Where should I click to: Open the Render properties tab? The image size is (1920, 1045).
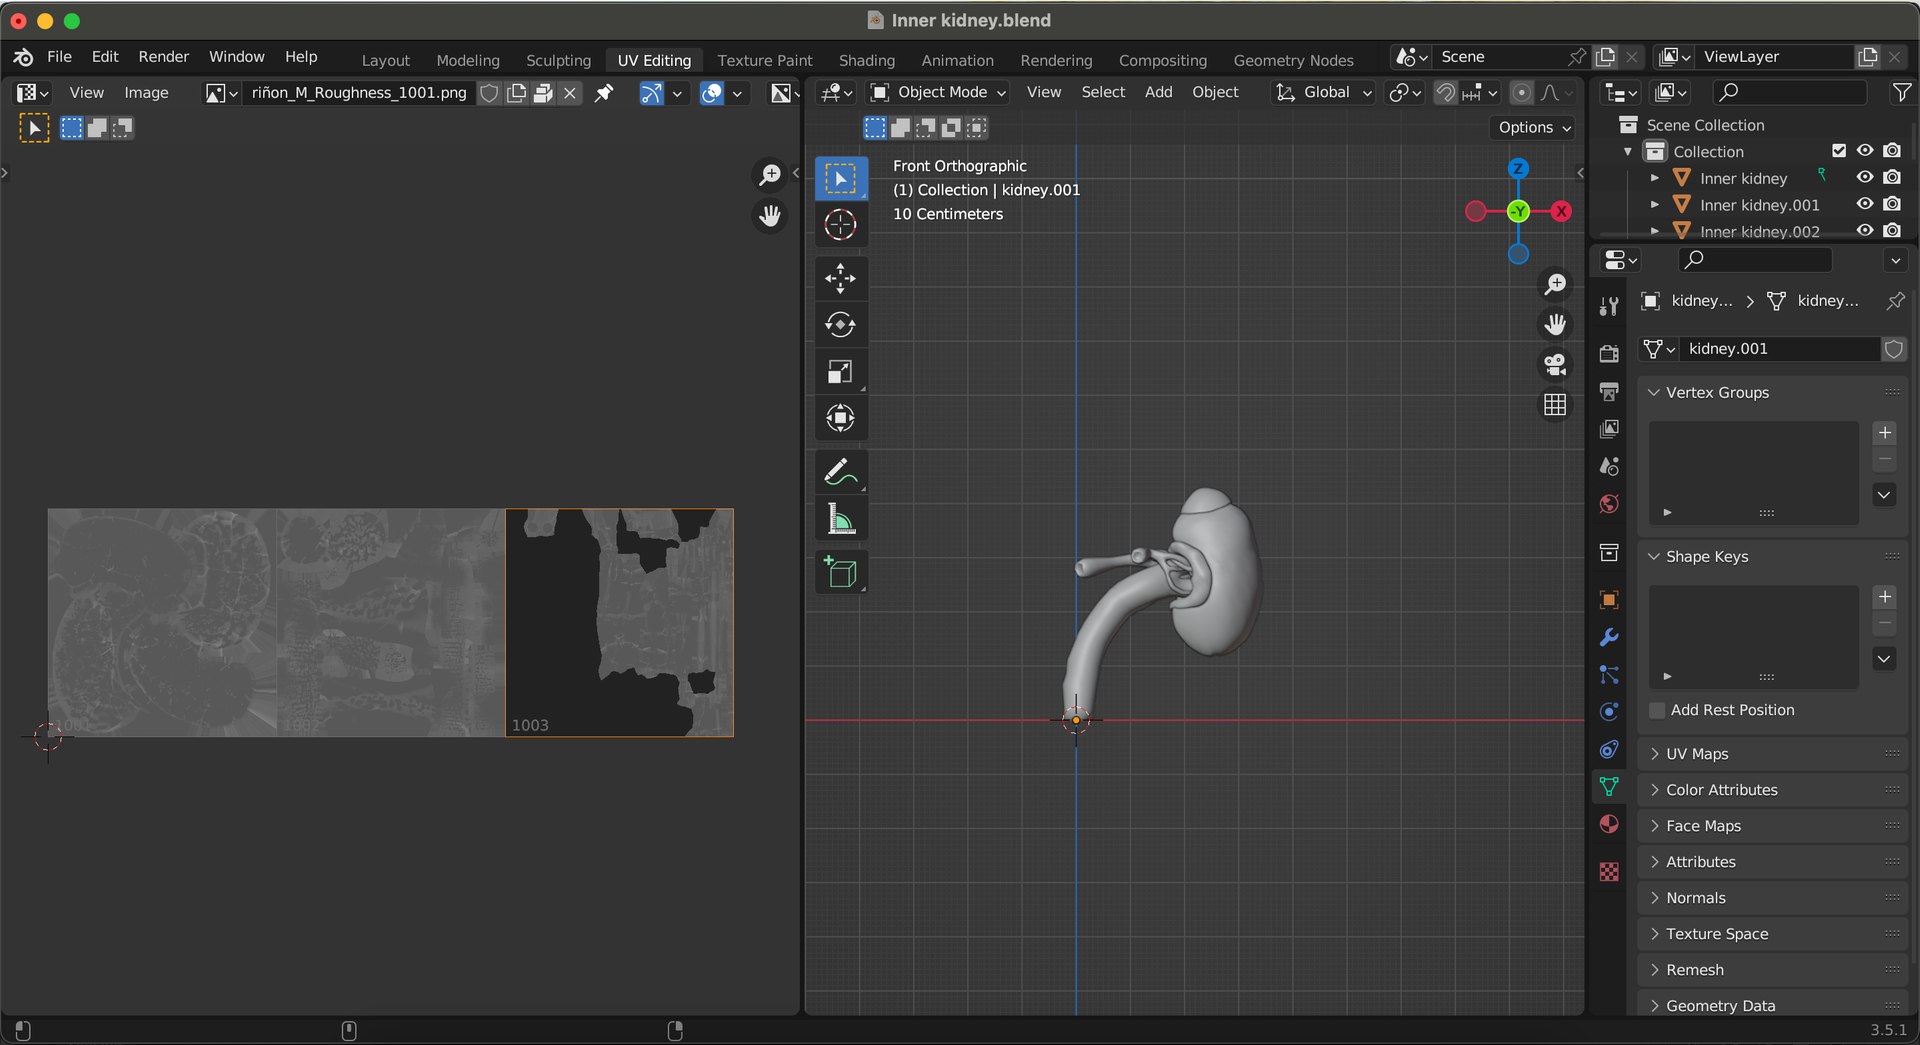click(x=1609, y=354)
